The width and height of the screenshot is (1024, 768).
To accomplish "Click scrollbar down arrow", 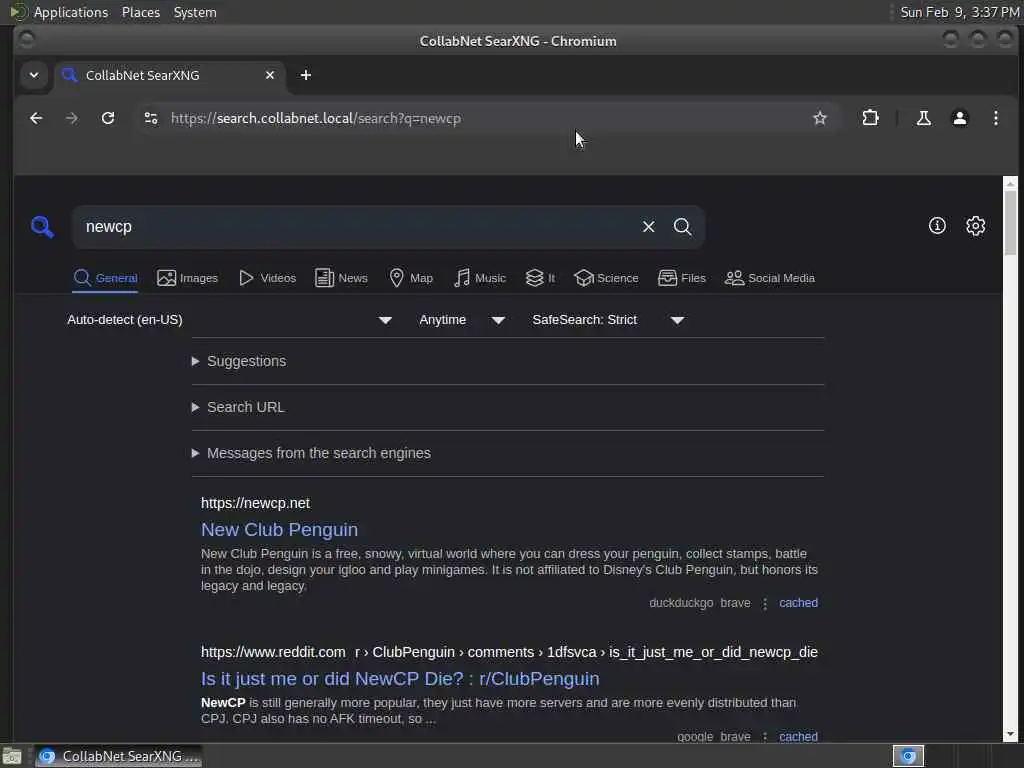I will pyautogui.click(x=1010, y=734).
